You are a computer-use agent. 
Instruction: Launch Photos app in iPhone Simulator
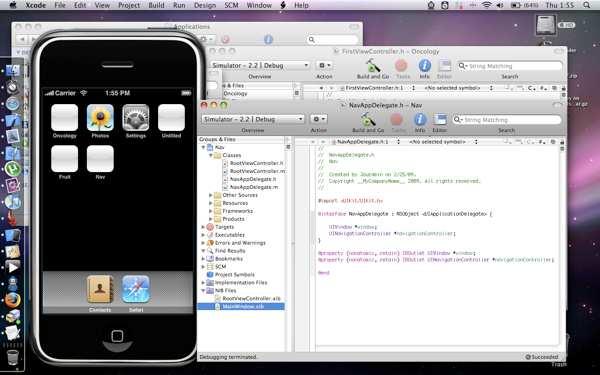[100, 118]
